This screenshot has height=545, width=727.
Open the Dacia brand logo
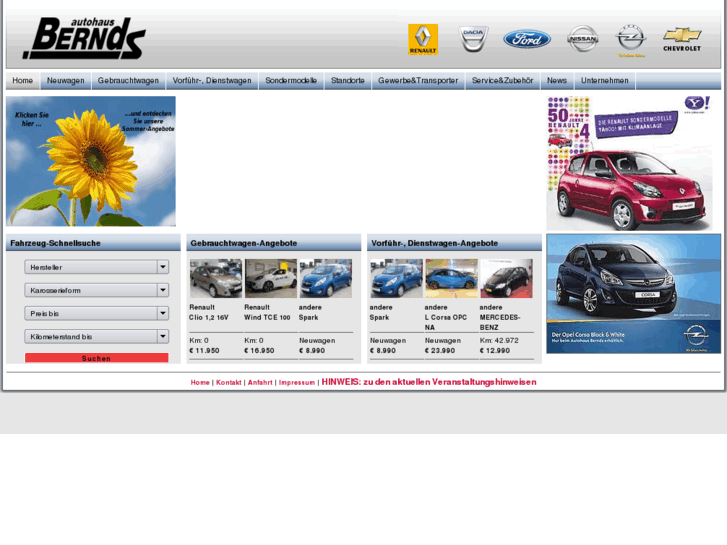[473, 39]
